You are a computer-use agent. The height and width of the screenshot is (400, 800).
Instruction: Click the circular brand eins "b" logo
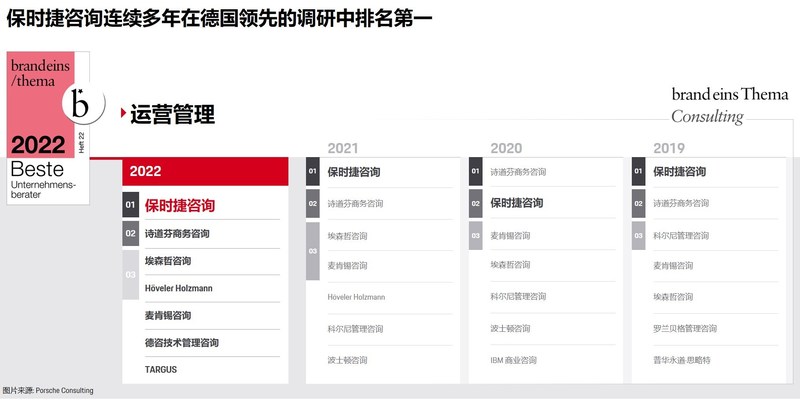82,102
